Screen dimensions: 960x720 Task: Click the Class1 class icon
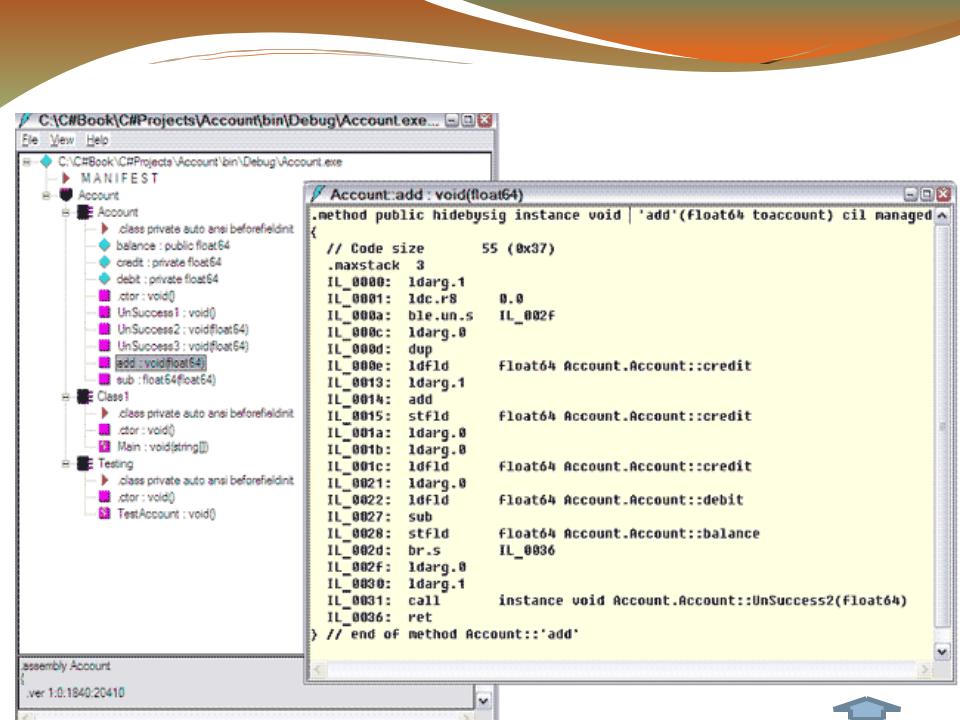coord(85,397)
